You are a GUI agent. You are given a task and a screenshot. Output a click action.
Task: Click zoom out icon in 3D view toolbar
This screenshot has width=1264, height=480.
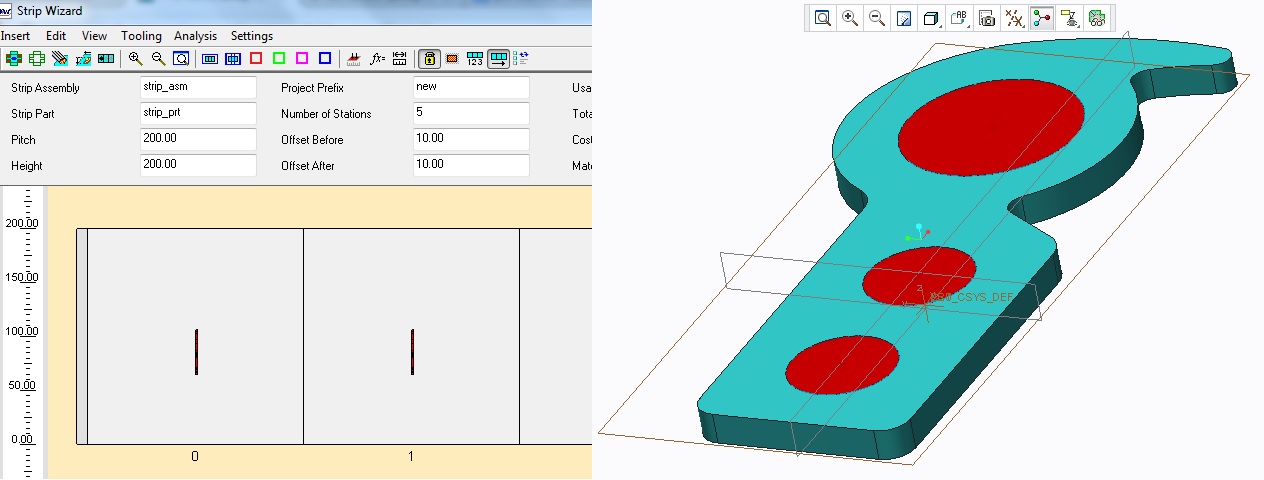(877, 18)
